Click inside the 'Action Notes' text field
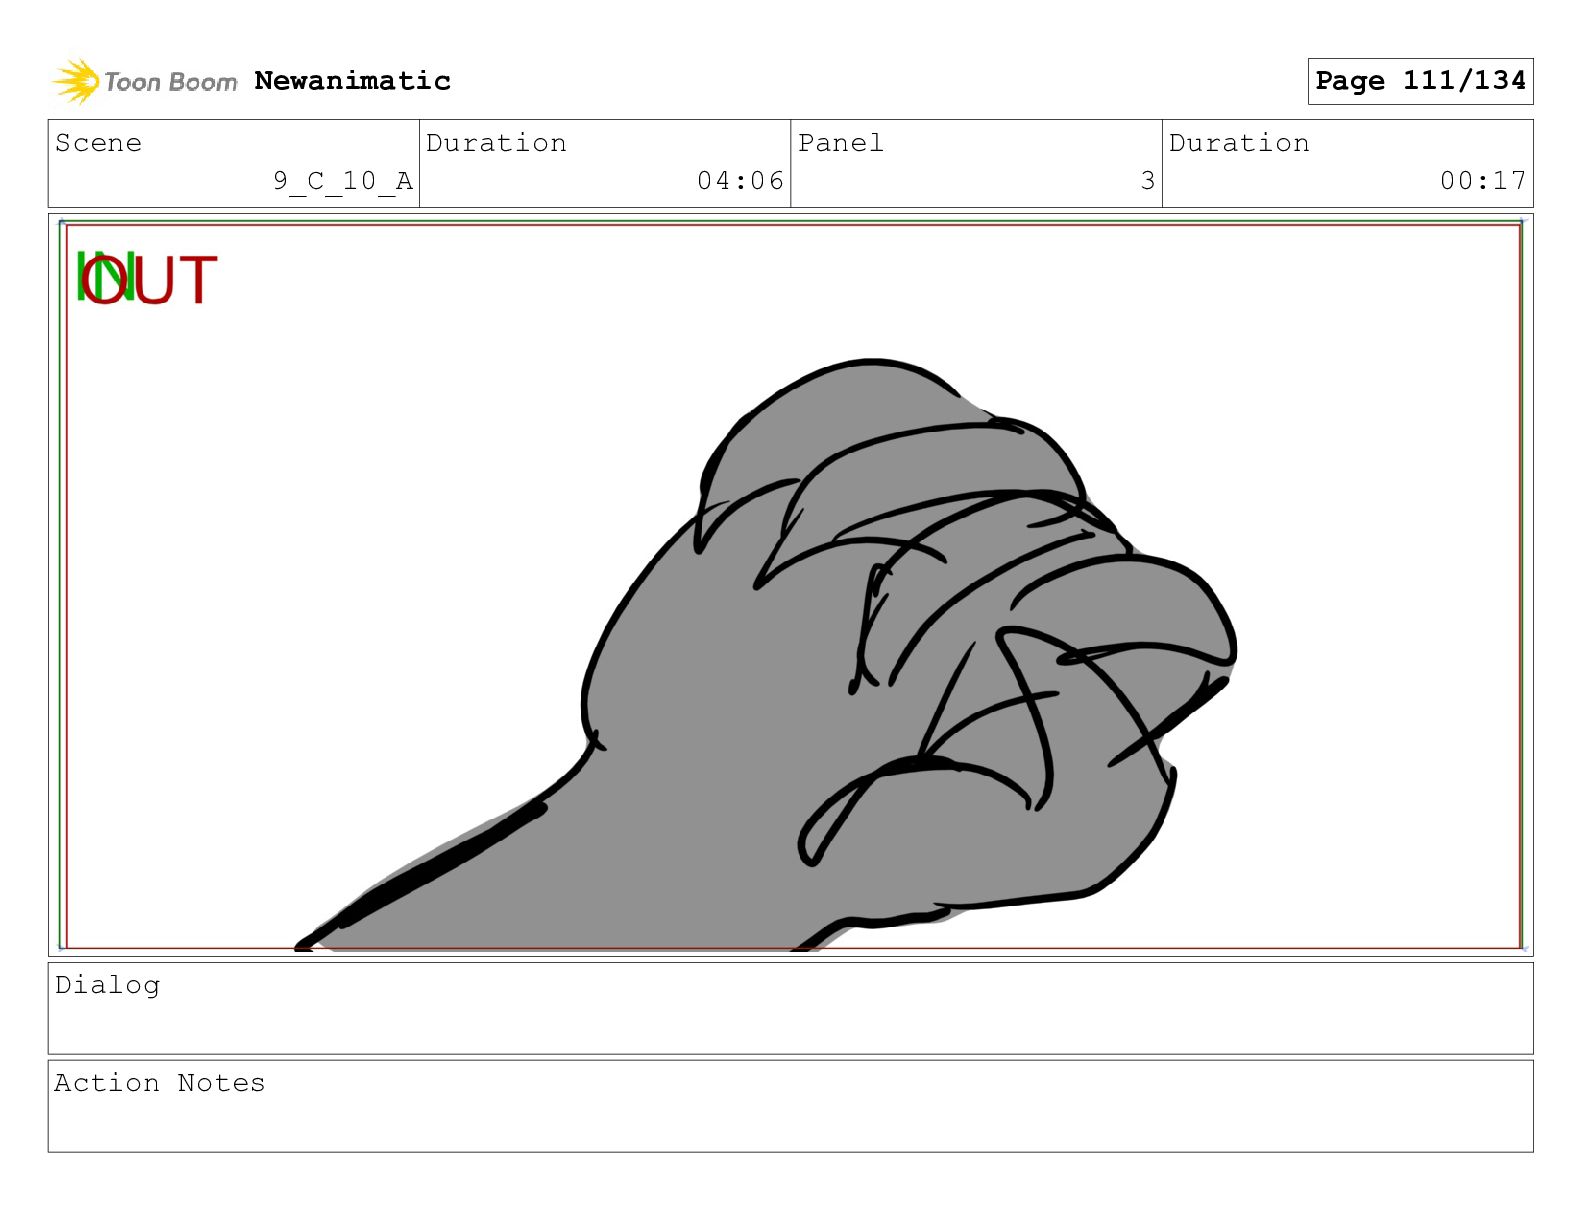This screenshot has width=1584, height=1224. coord(790,1106)
